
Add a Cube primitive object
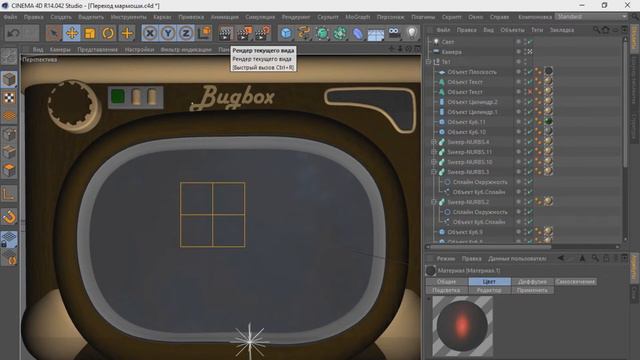point(286,33)
